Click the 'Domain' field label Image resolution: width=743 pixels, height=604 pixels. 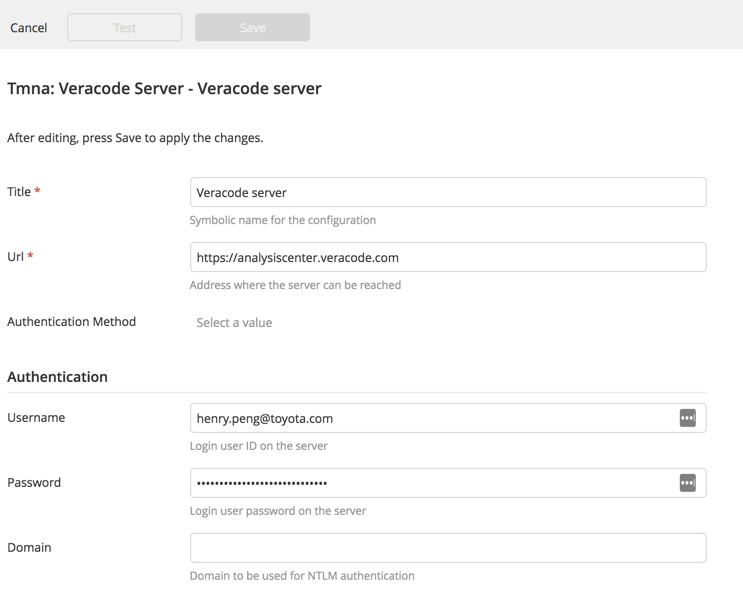(x=29, y=547)
